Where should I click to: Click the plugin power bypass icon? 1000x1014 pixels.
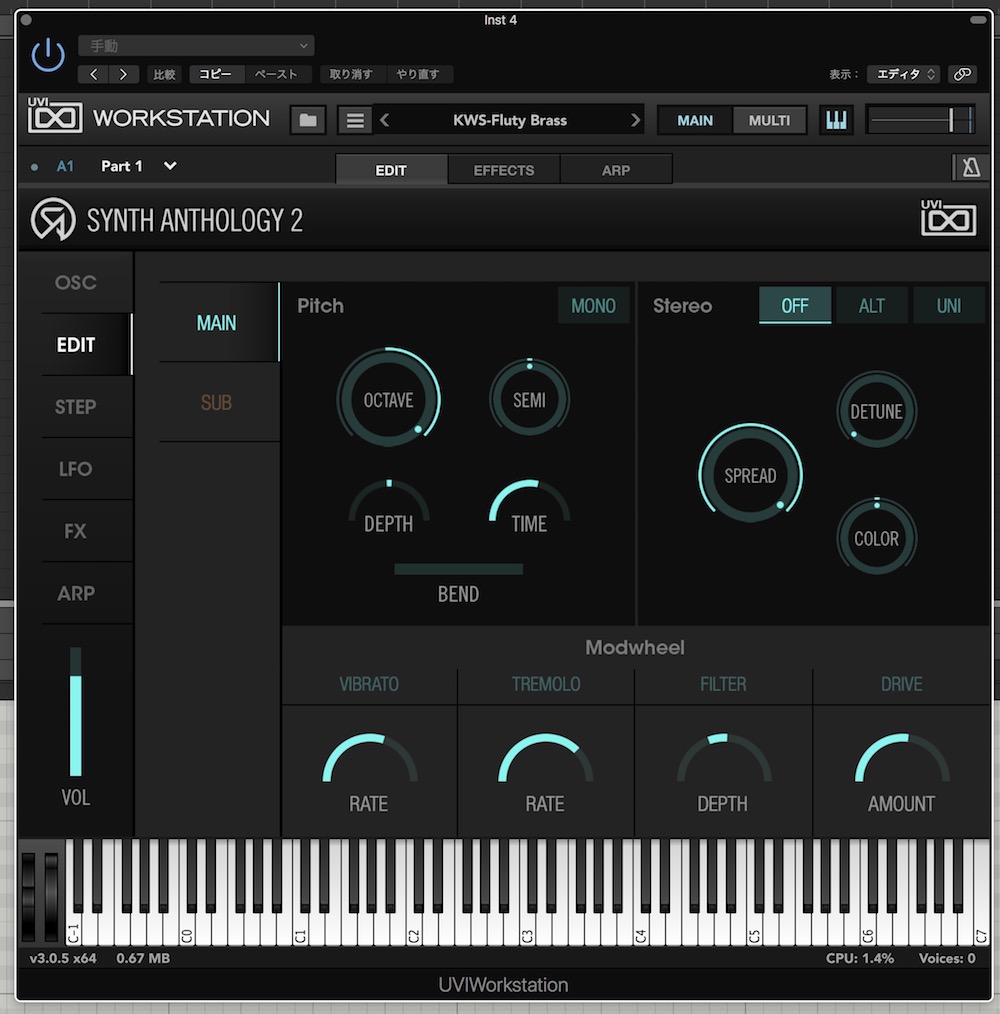[48, 56]
